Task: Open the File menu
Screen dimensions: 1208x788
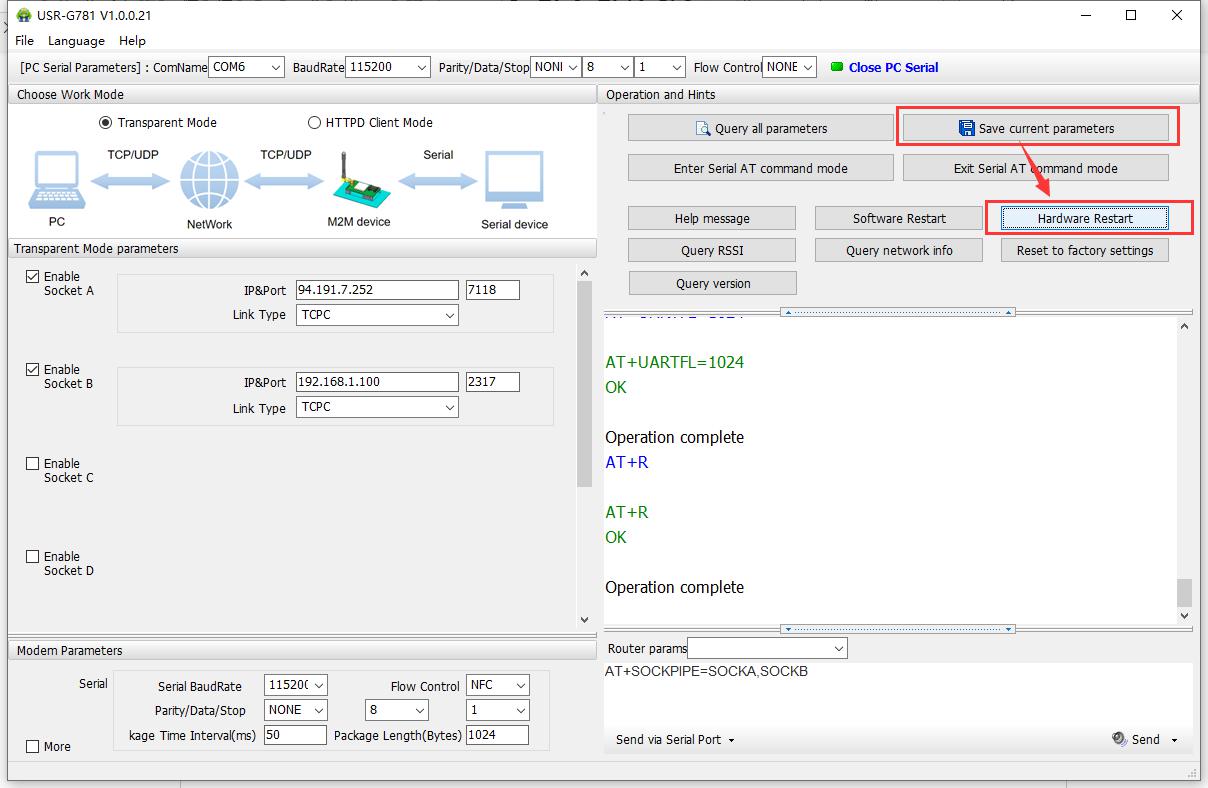Action: click(25, 41)
